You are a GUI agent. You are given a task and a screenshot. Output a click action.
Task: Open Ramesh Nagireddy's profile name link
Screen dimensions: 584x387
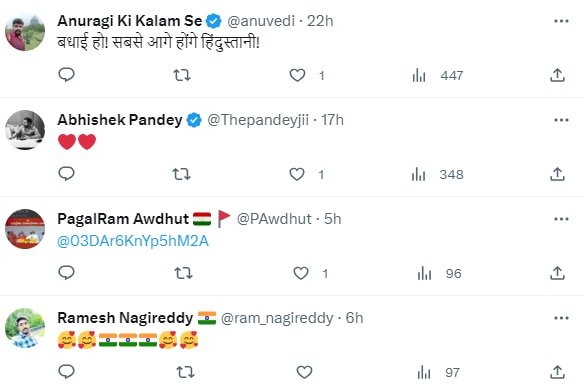(x=125, y=318)
